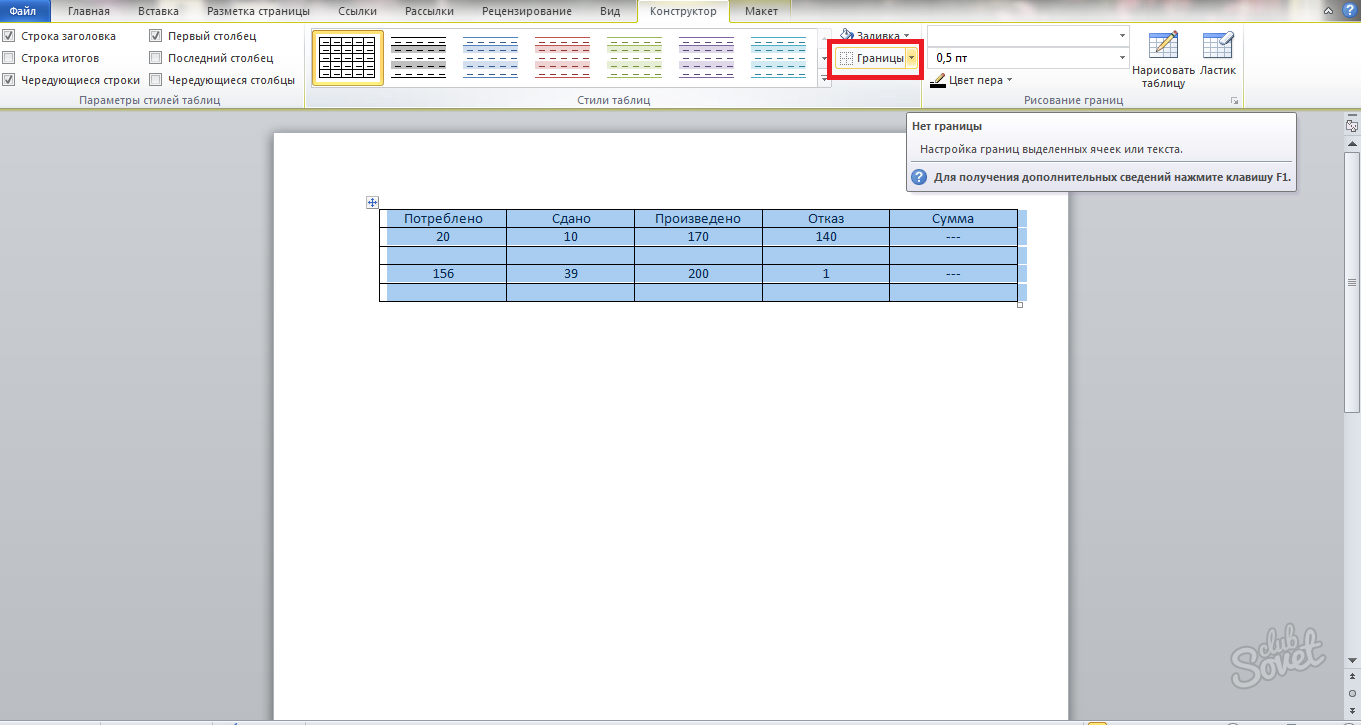Click the ruler toggle above the scrollbar
1361x725 pixels.
pyautogui.click(x=1352, y=125)
